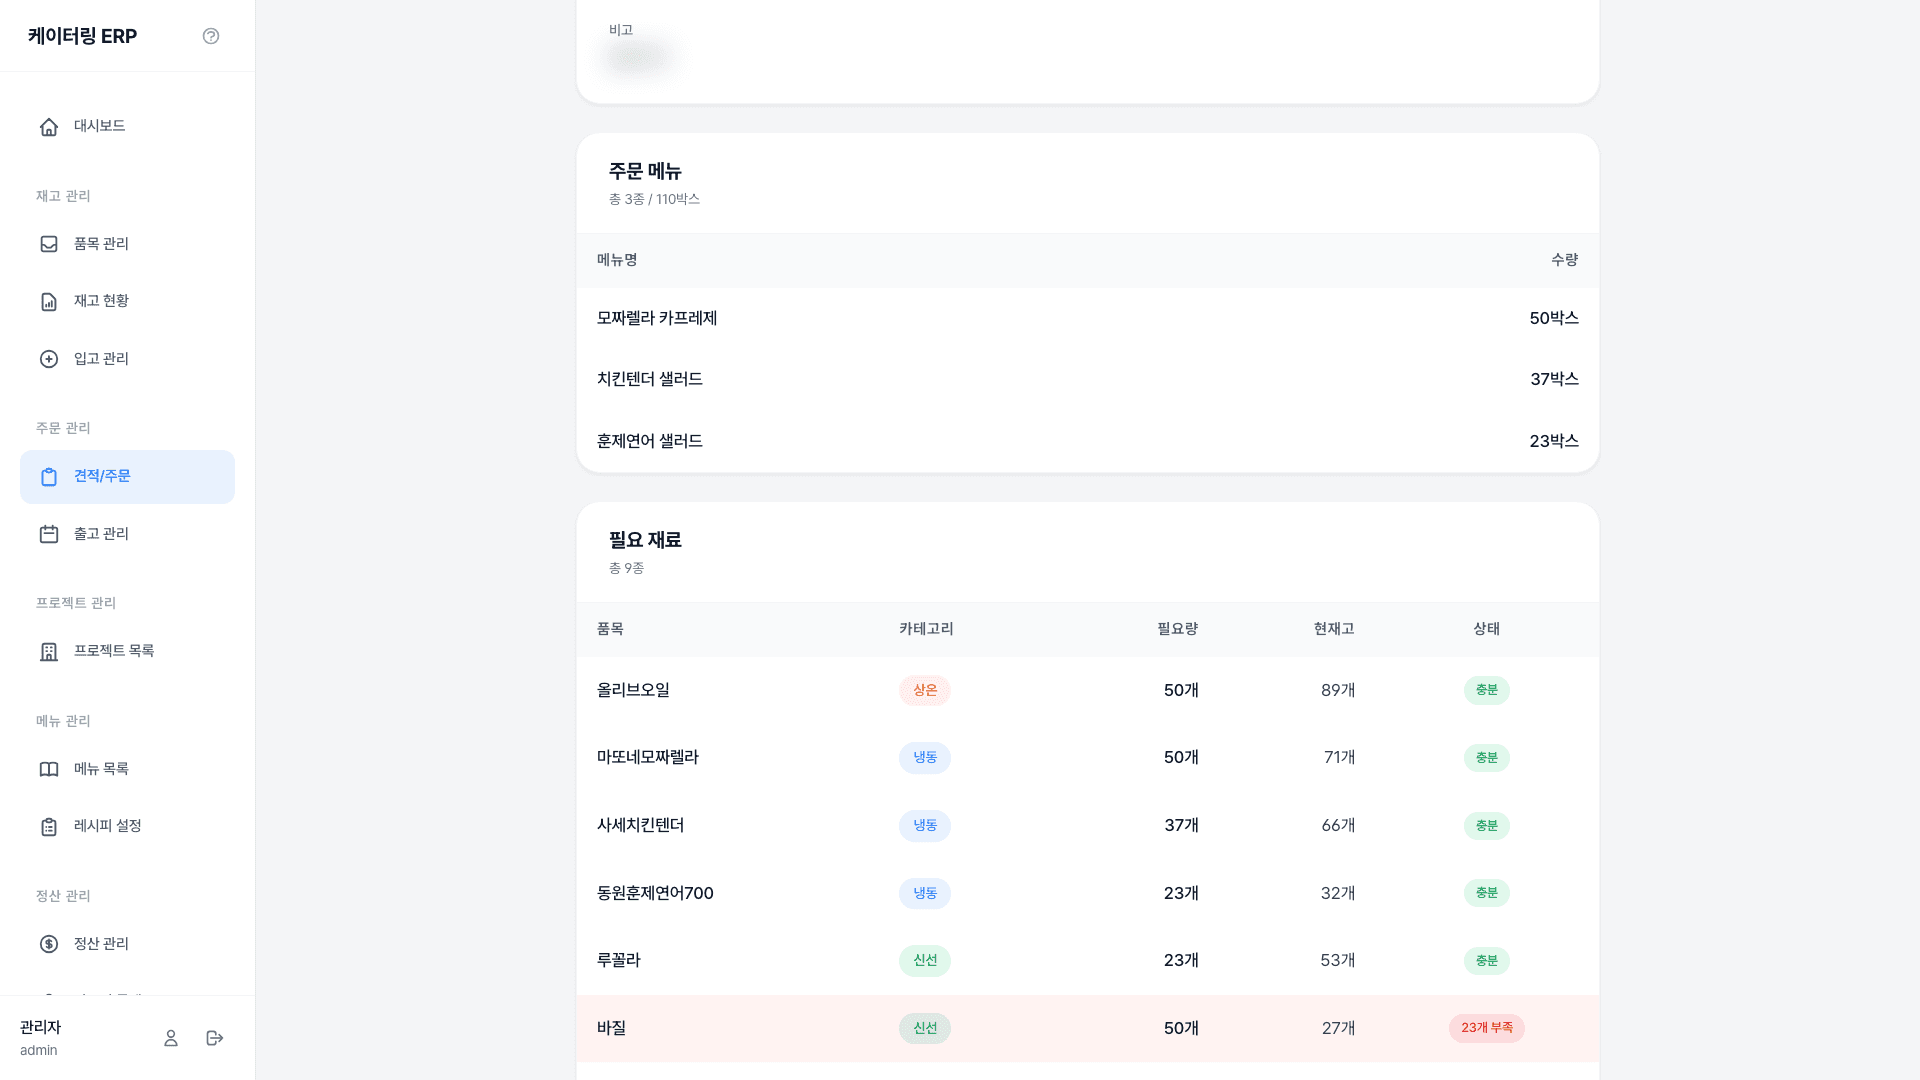The image size is (1920, 1080).
Task: Open the 대시보드 home icon
Action: coord(49,127)
